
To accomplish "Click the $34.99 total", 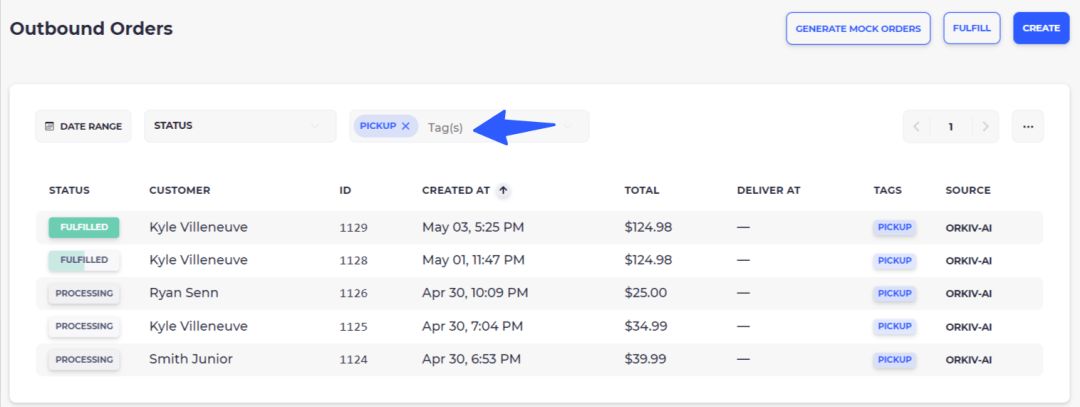I will click(645, 326).
